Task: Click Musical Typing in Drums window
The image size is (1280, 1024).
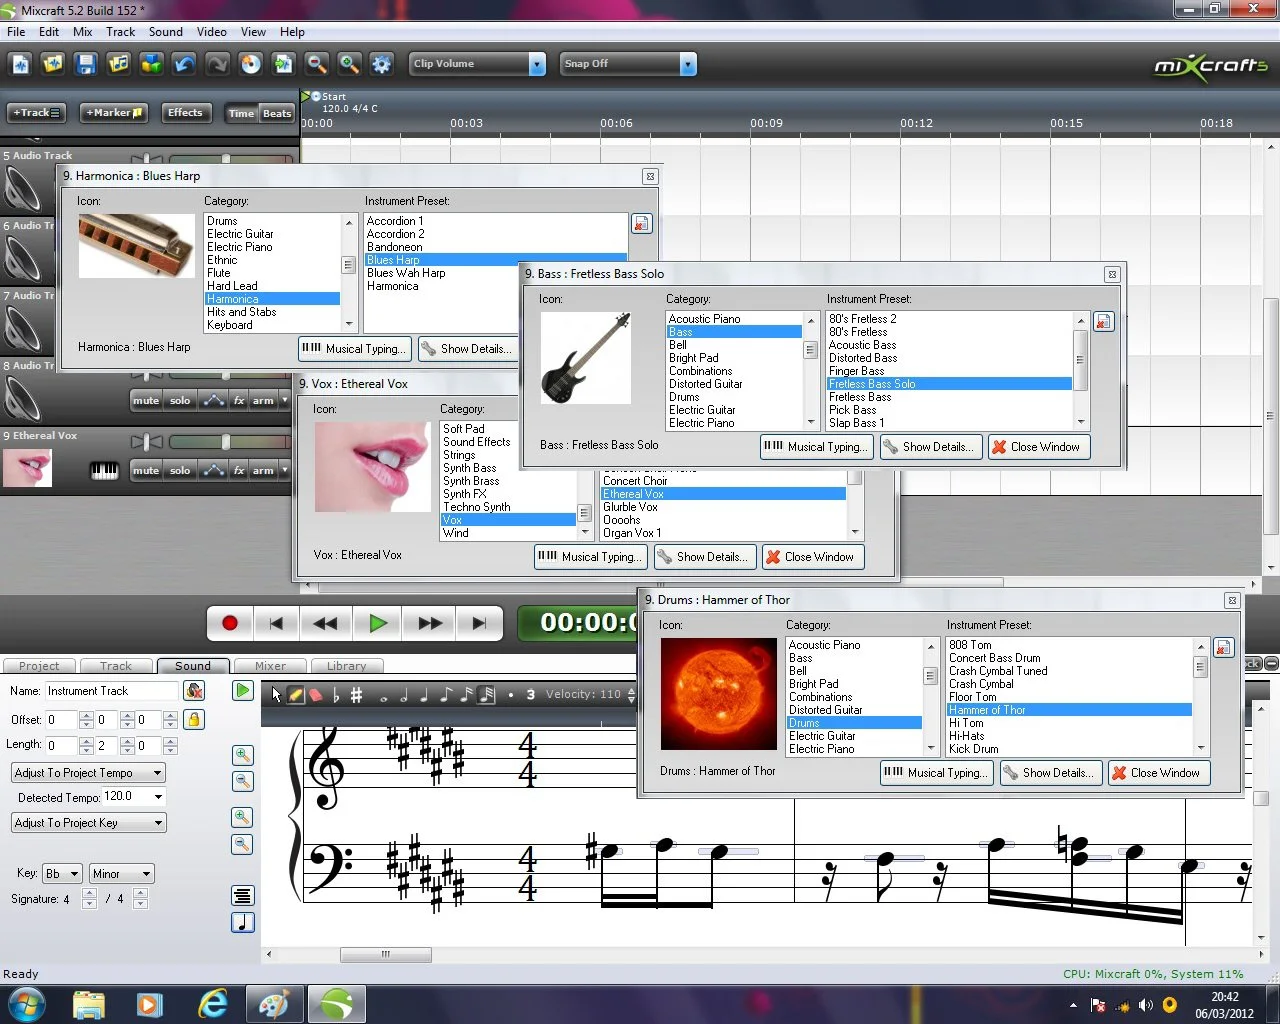Action: pyautogui.click(x=937, y=773)
